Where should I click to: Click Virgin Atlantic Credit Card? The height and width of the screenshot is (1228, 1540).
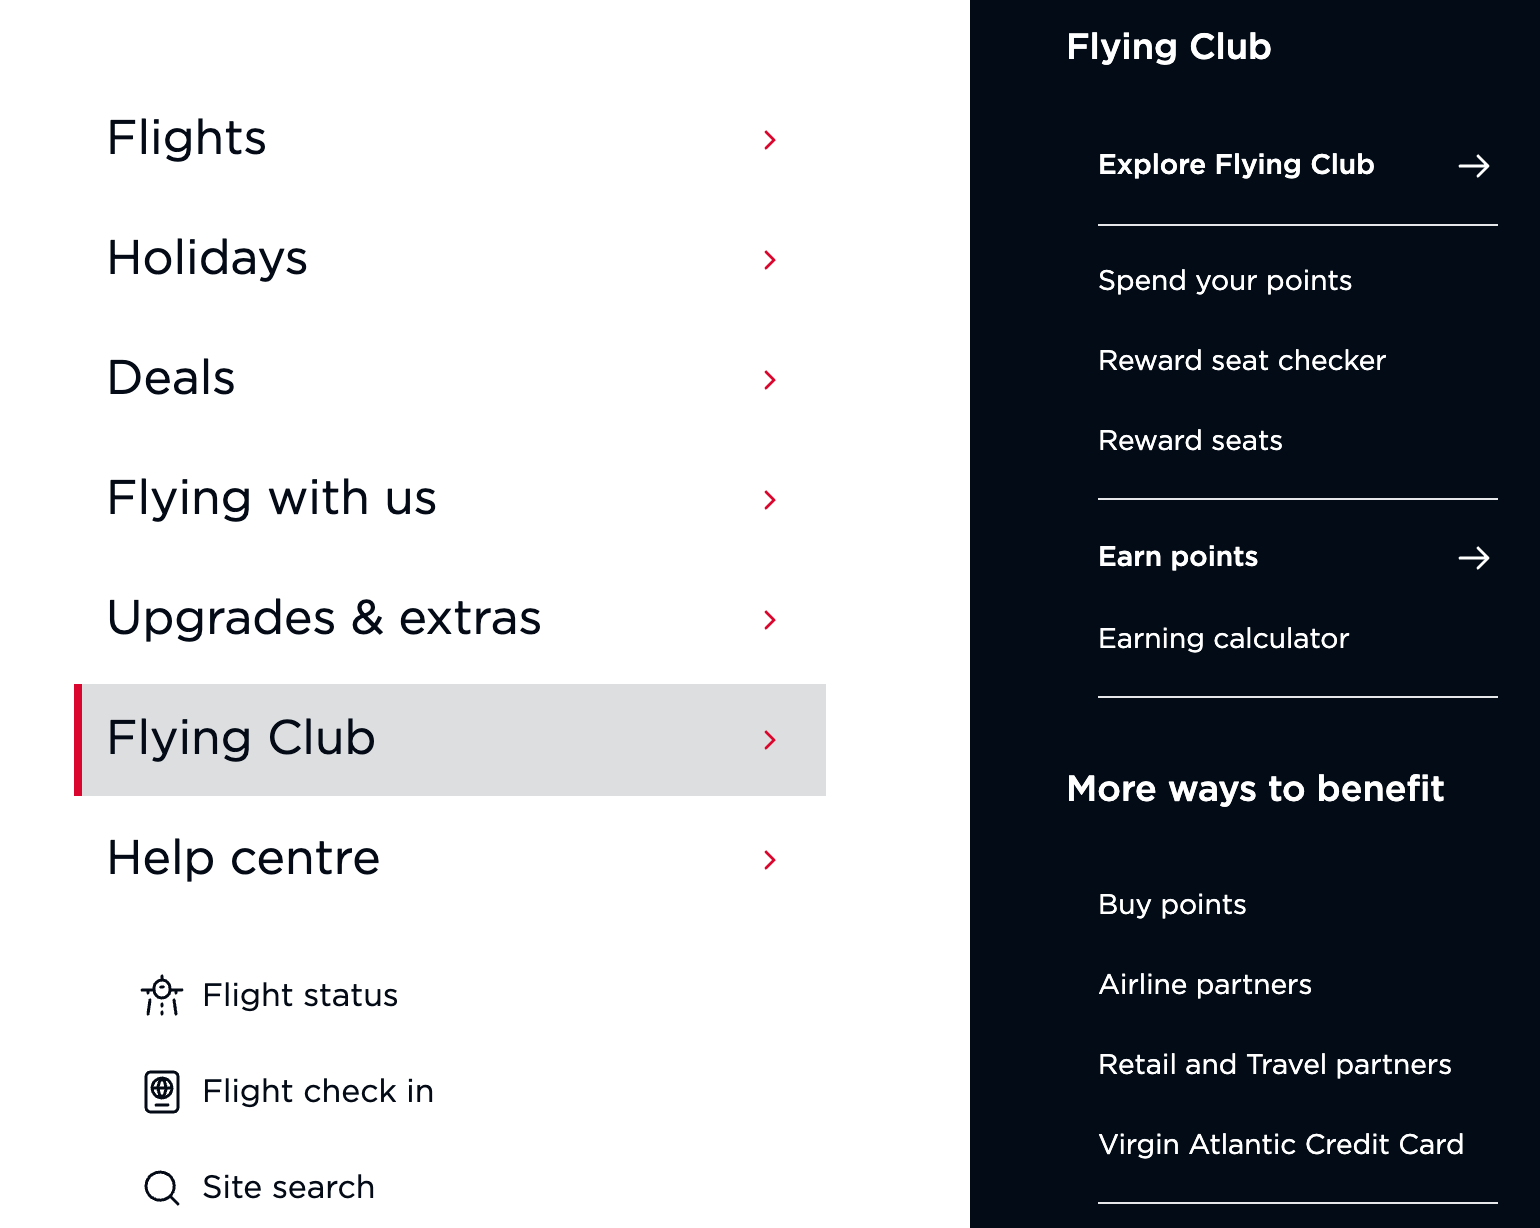pyautogui.click(x=1281, y=1145)
